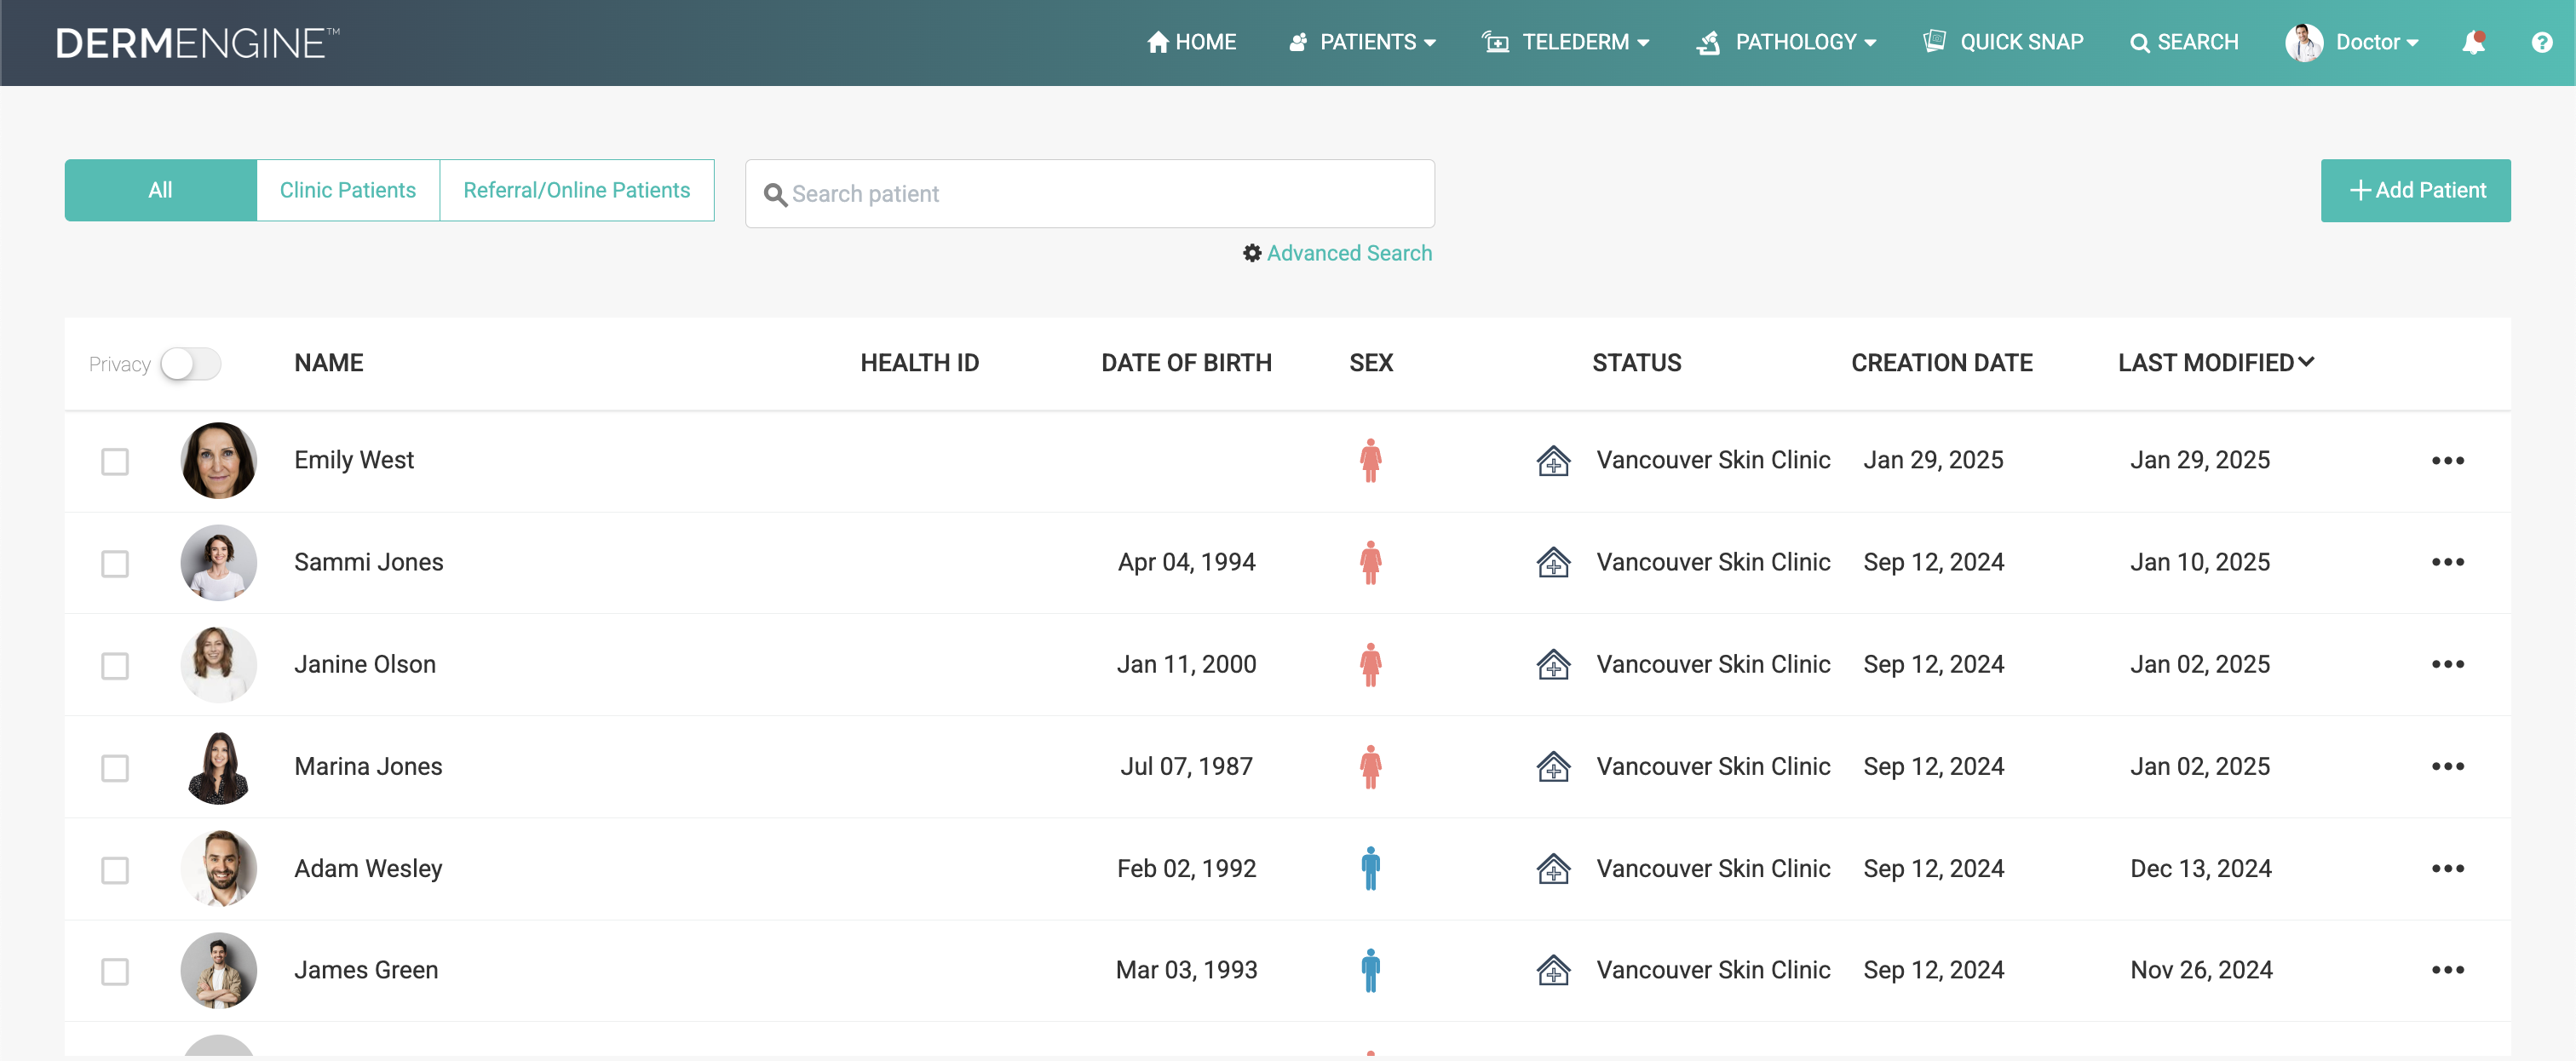Image resolution: width=2576 pixels, height=1061 pixels.
Task: Toggle the Privacy switch
Action: click(191, 364)
